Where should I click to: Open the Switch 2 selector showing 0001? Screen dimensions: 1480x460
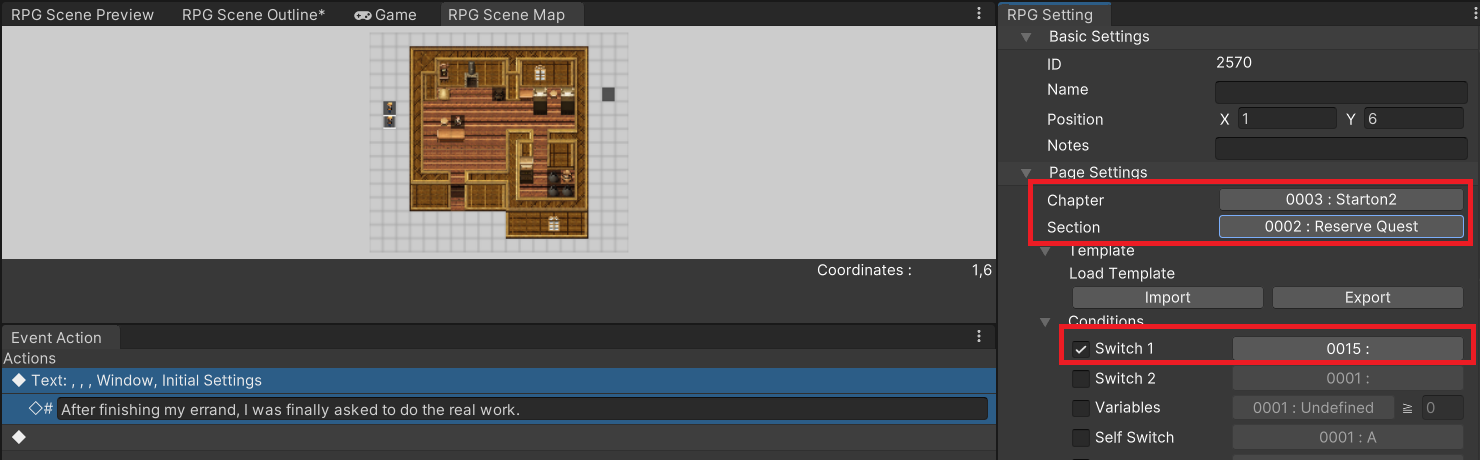pos(1348,379)
